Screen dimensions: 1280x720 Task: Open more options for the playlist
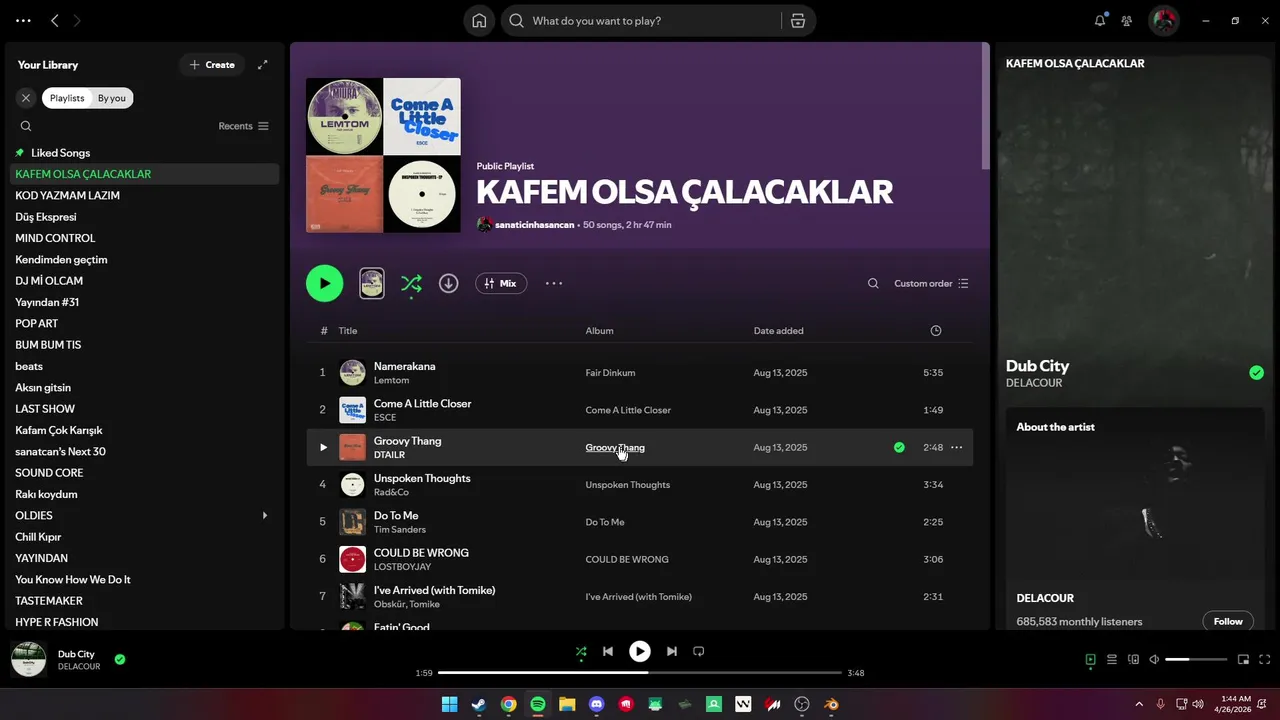[554, 283]
